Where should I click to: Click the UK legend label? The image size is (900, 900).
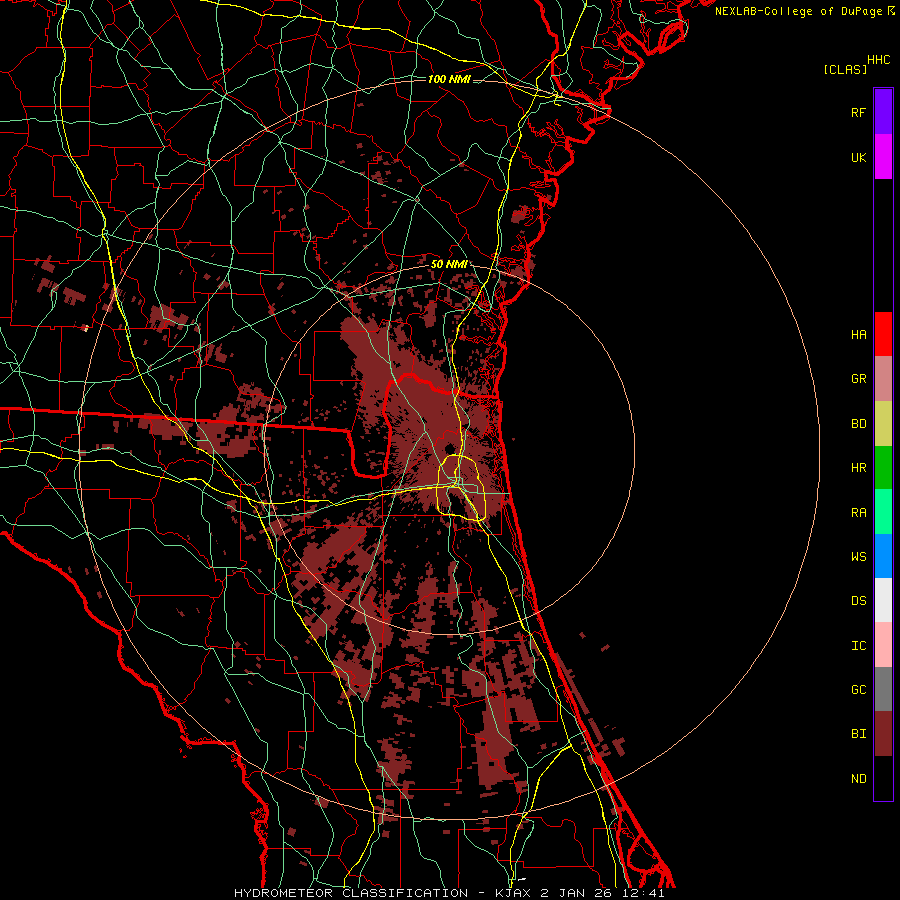click(858, 157)
